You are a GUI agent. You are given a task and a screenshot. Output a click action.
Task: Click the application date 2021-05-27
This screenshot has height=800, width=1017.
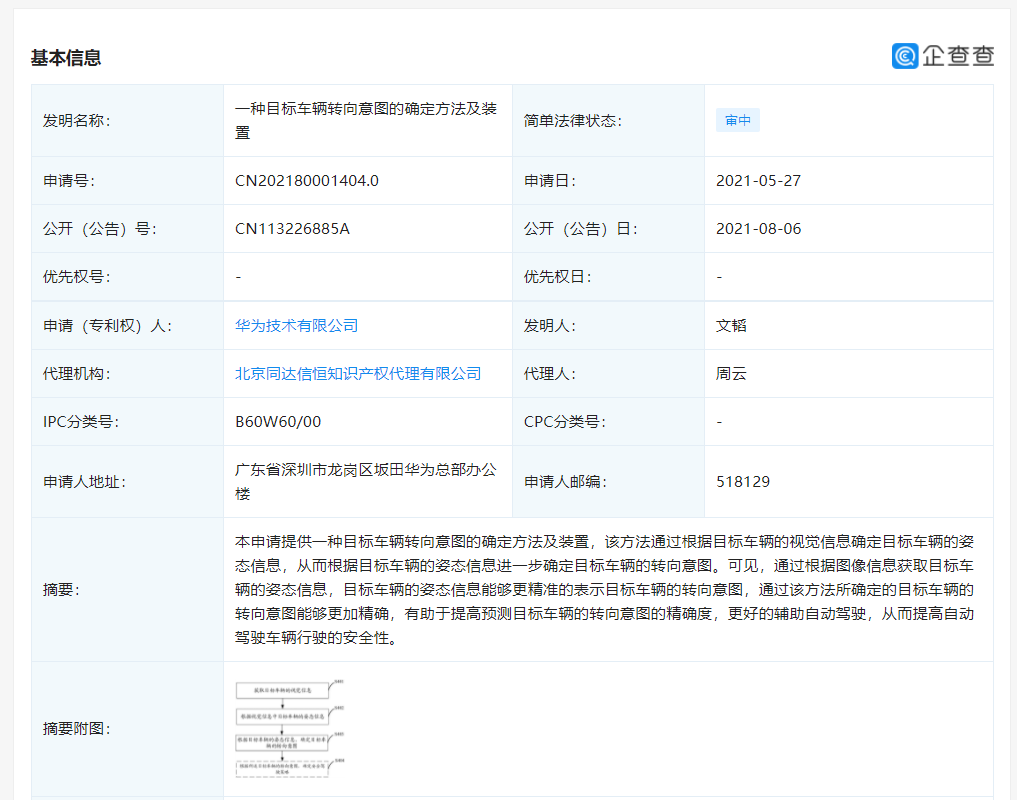click(760, 180)
